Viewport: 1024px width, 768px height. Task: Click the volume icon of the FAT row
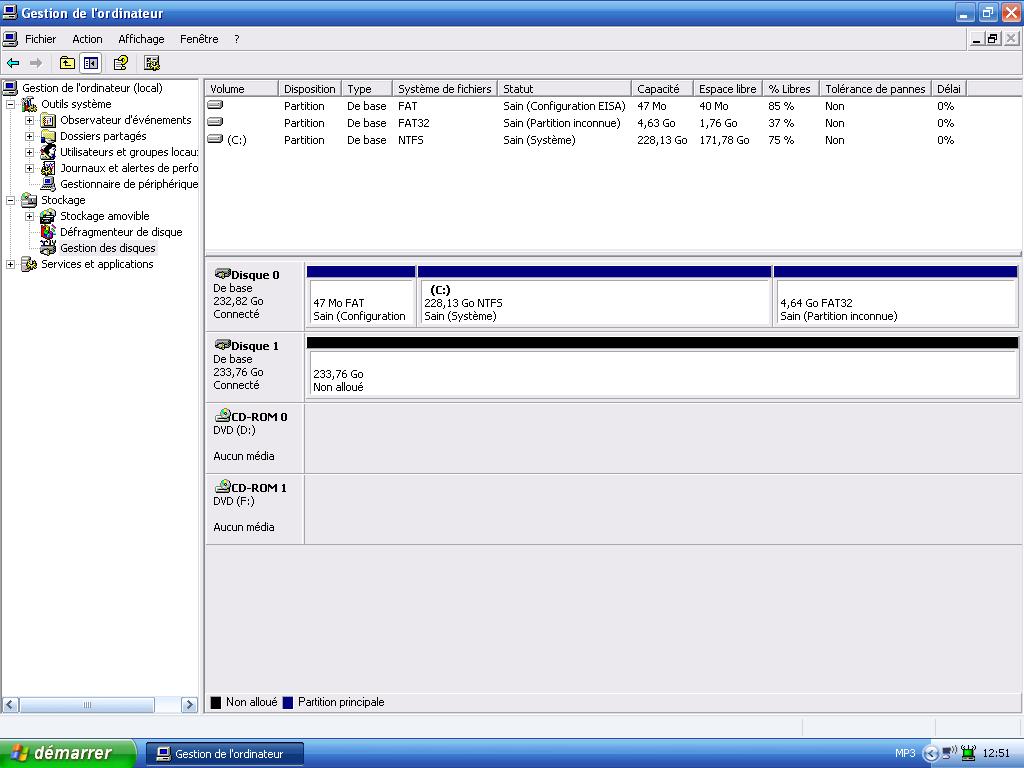click(215, 105)
